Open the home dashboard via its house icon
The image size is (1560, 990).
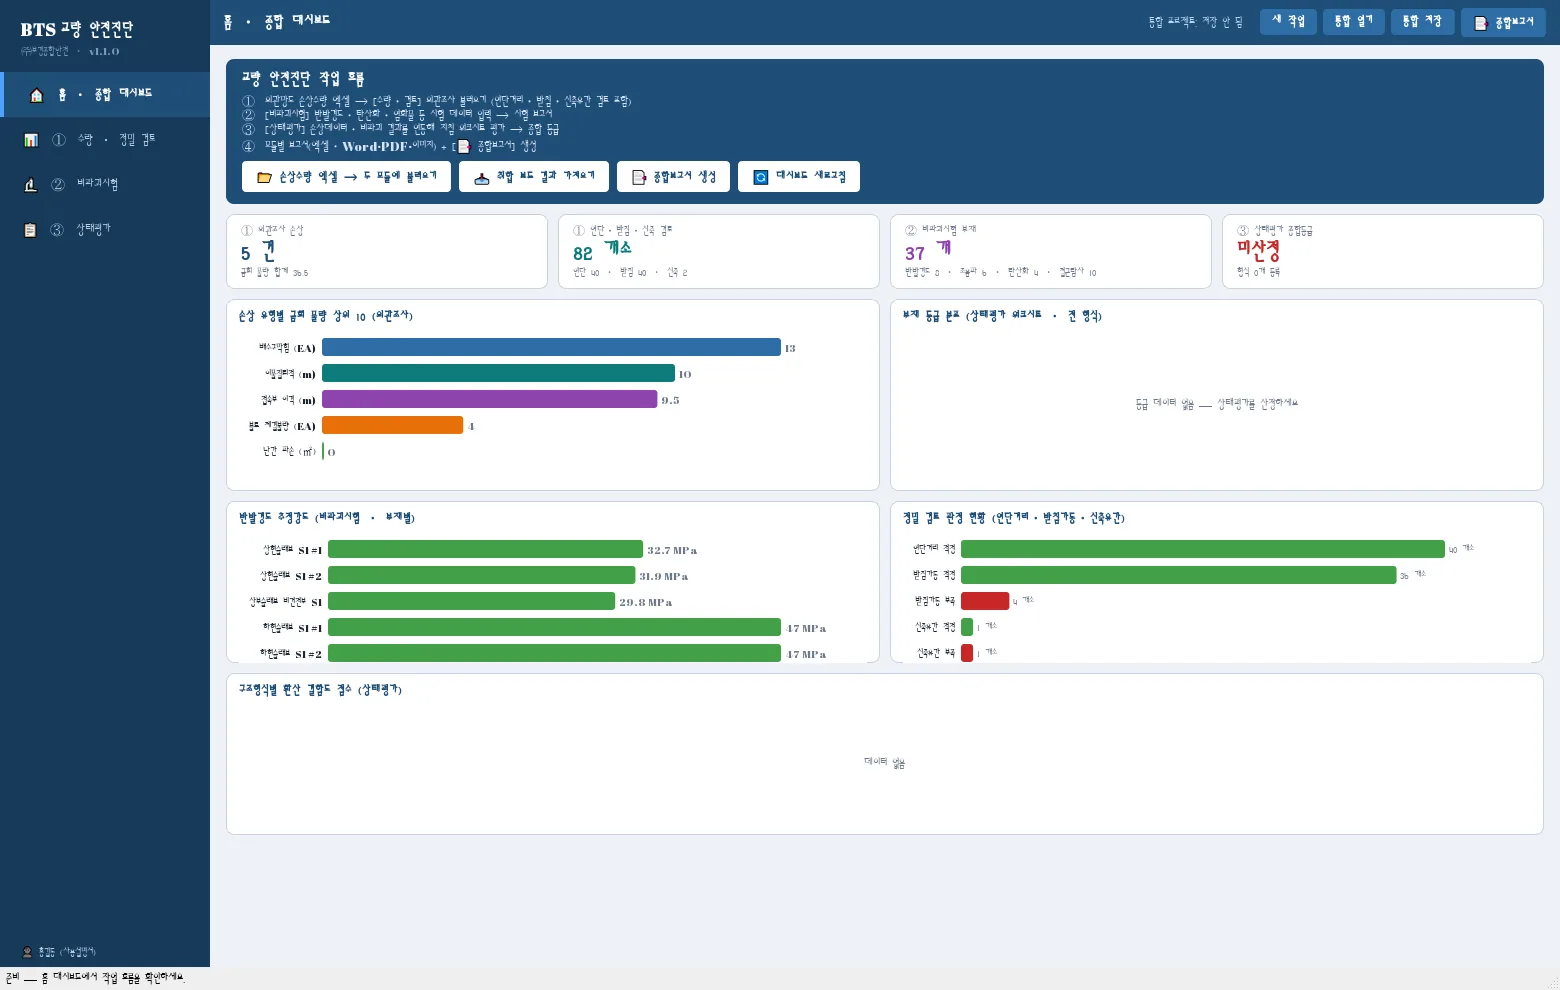(x=37, y=95)
